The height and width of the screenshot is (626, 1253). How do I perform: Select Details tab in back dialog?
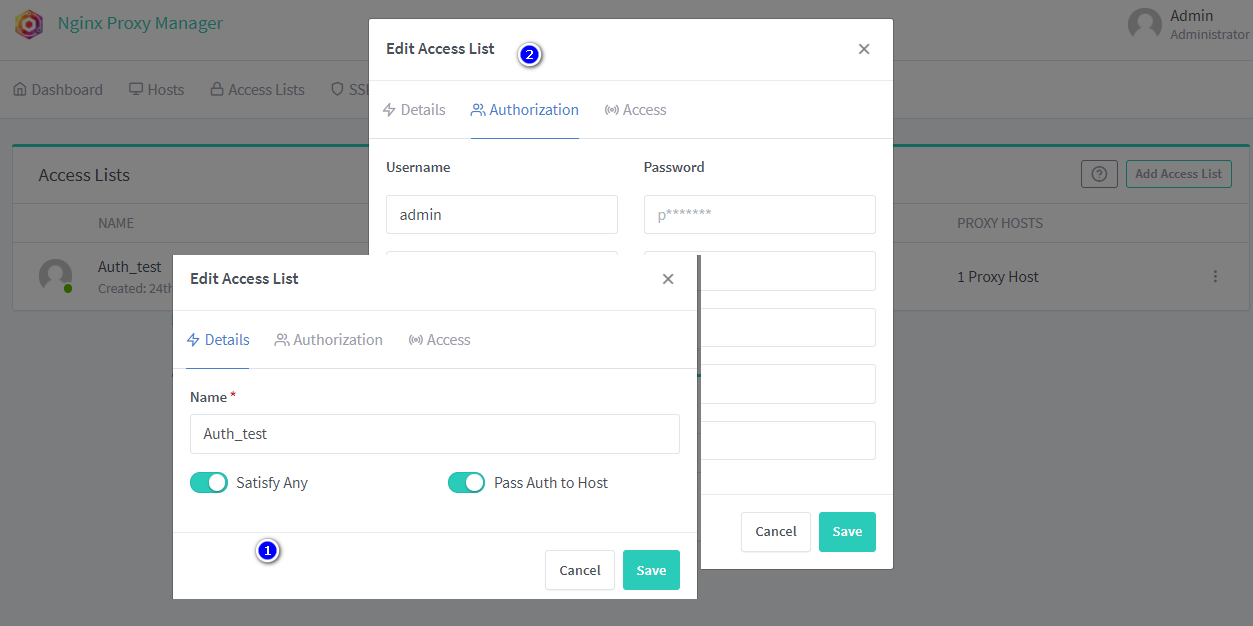pos(414,110)
